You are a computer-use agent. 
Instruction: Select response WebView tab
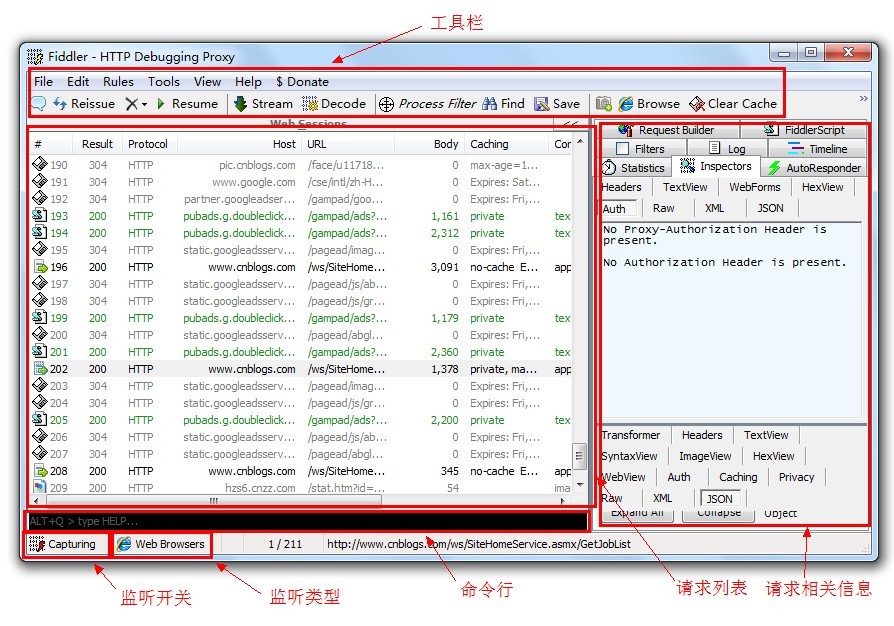(624, 477)
